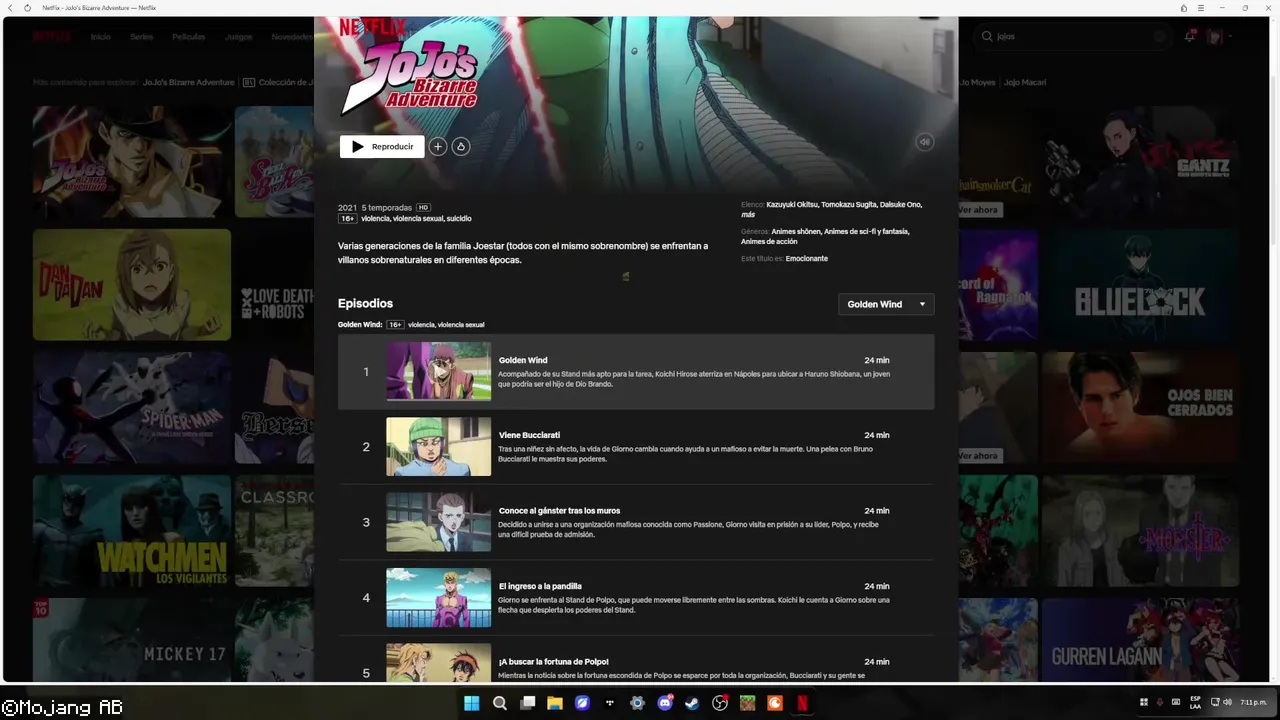Screen dimensions: 1280x720
Task: Click episode title '¡A buscar la fortuna de Polpo!'
Action: (x=554, y=662)
